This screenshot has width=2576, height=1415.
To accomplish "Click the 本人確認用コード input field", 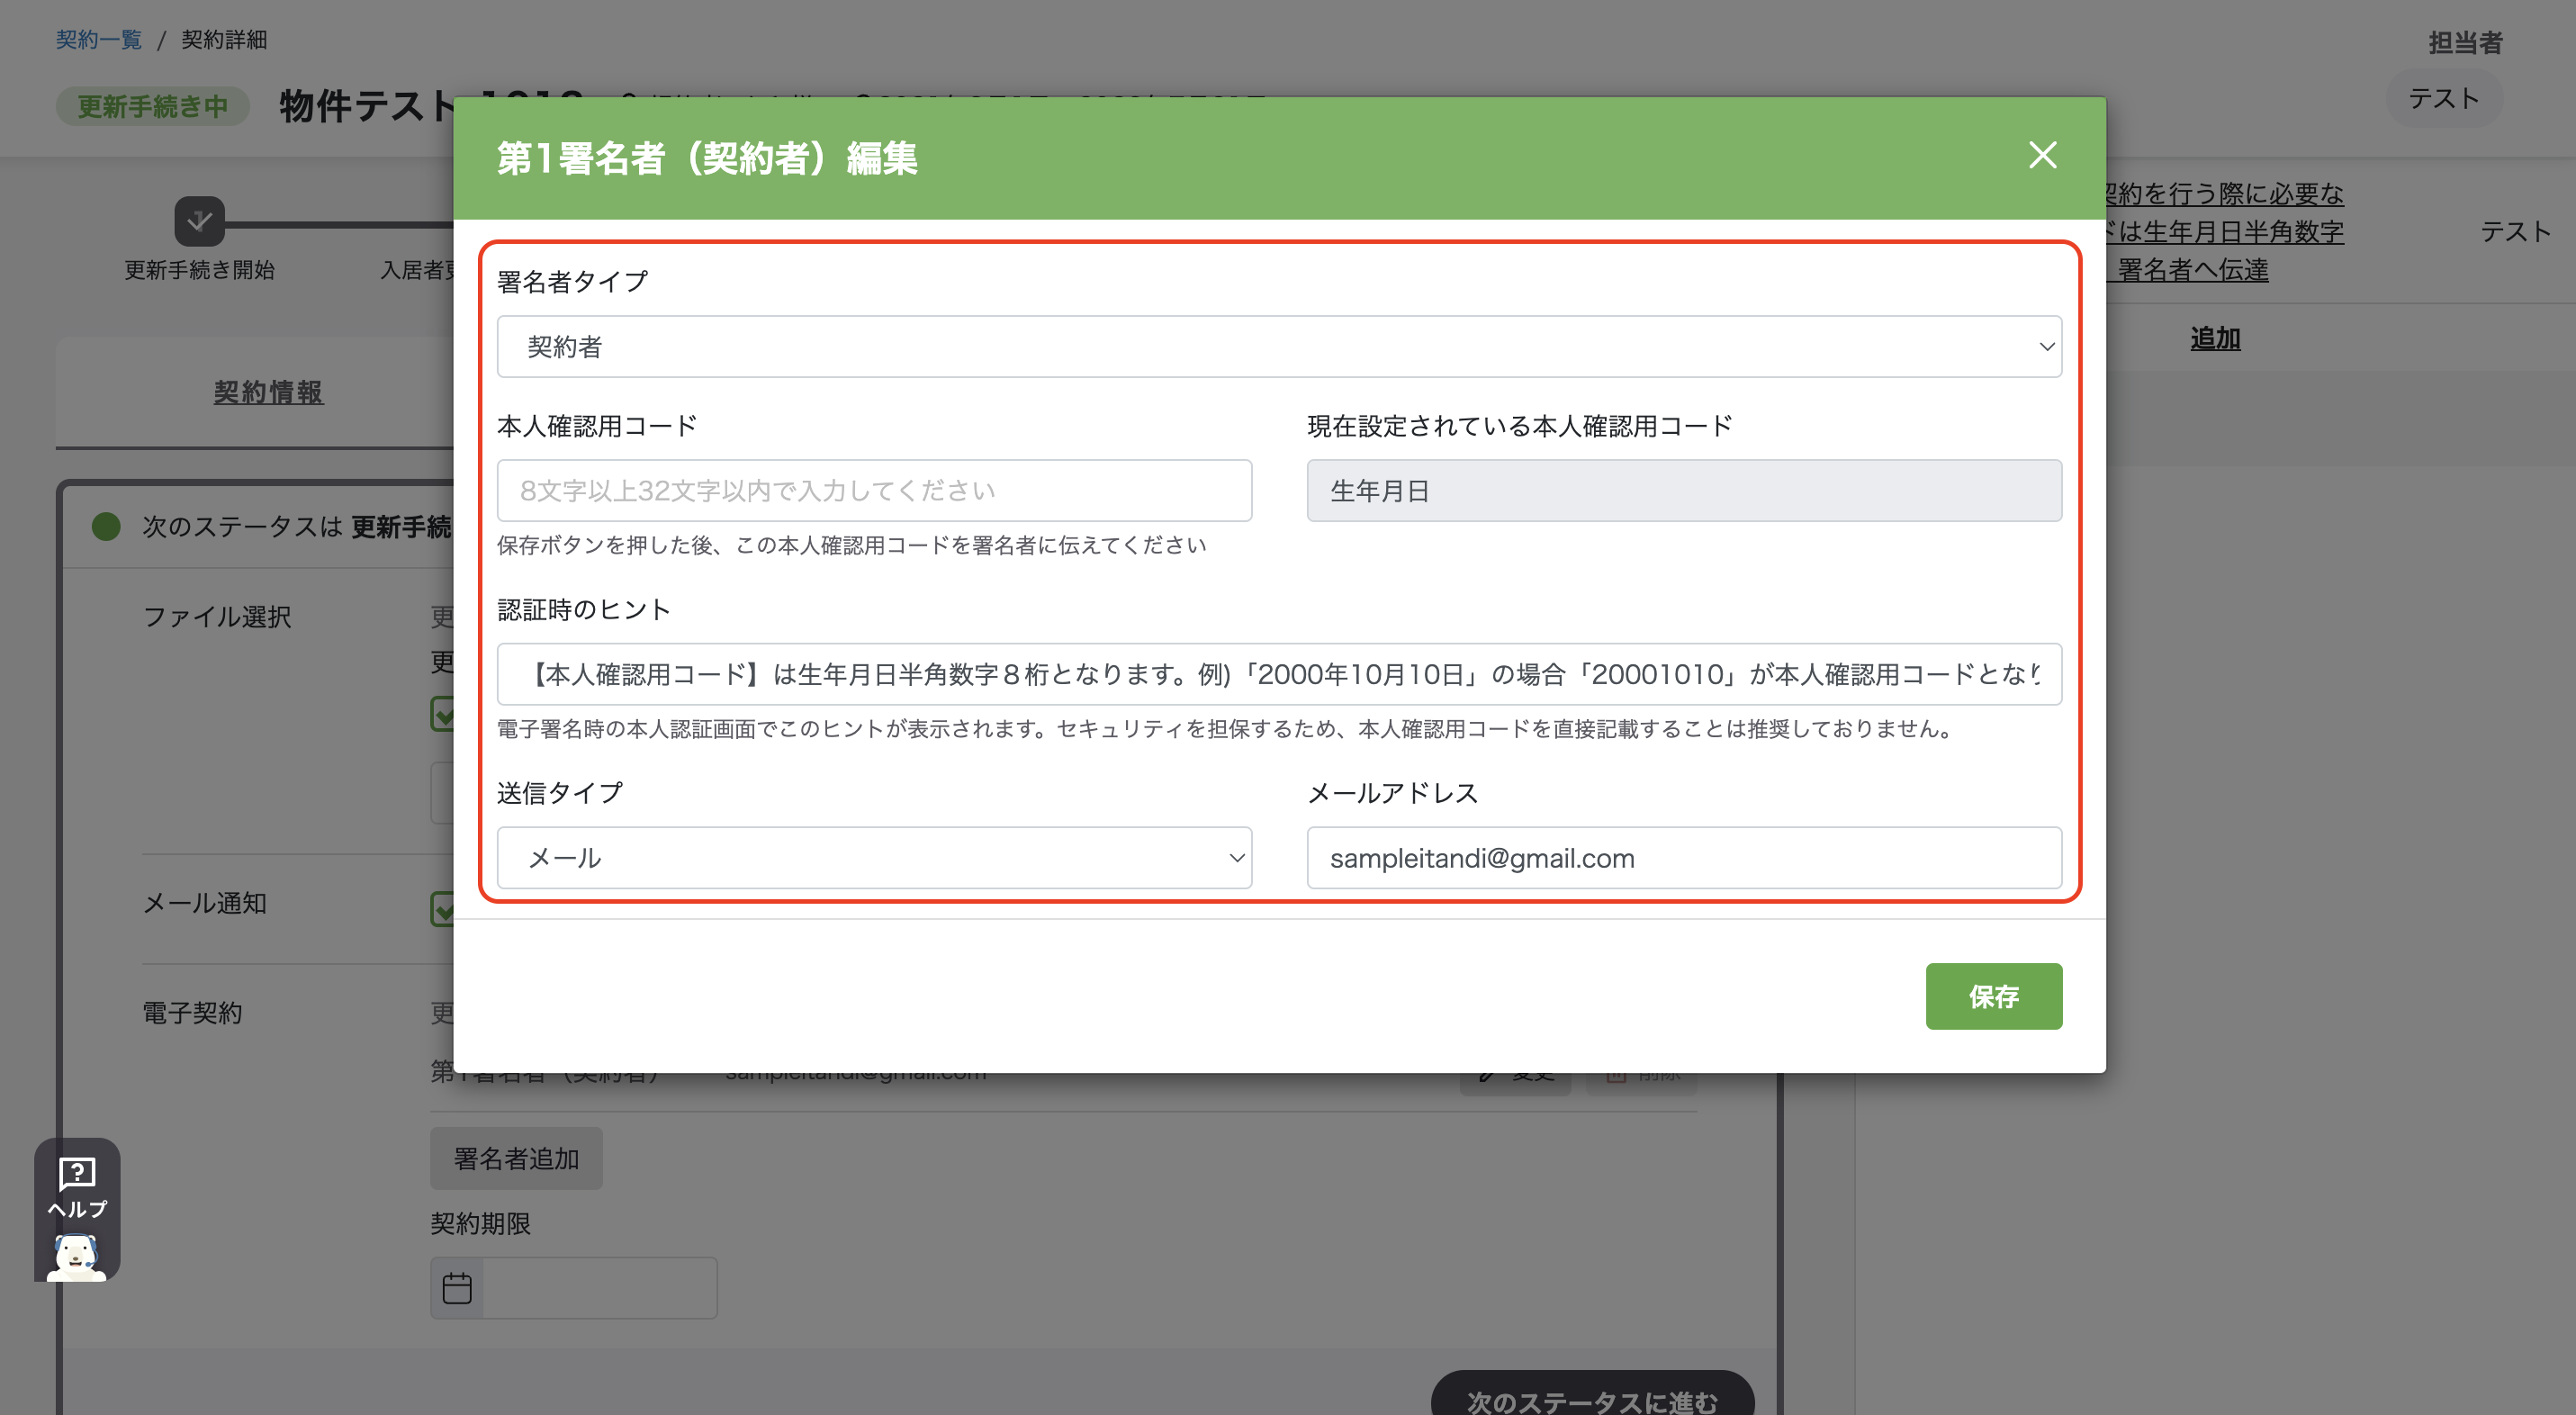I will click(874, 490).
